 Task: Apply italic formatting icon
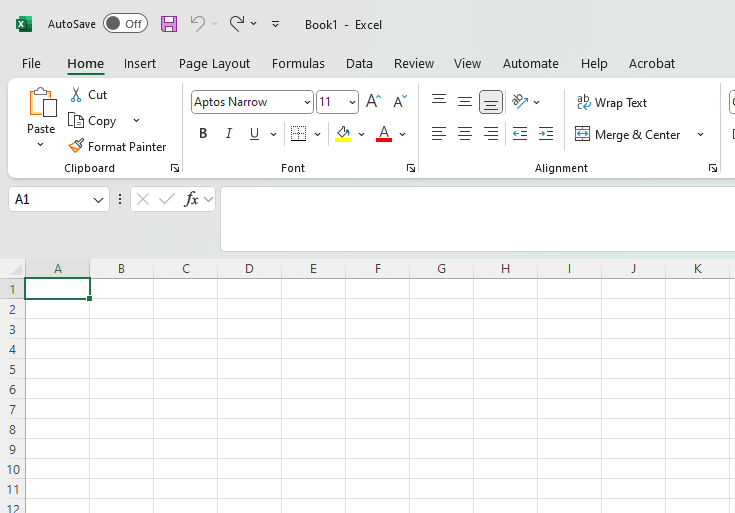(228, 134)
